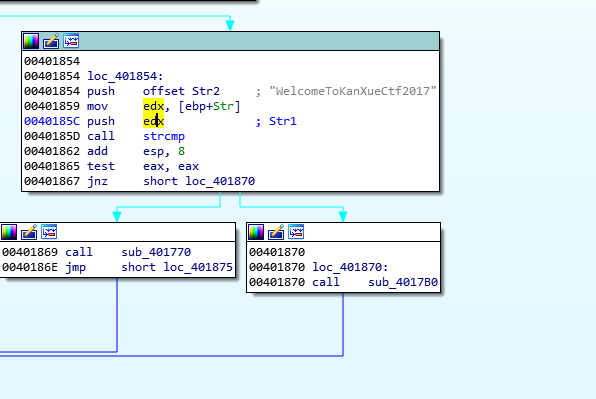Select loc_401870: label in right block
This screenshot has height=399, width=596.
click(350, 267)
